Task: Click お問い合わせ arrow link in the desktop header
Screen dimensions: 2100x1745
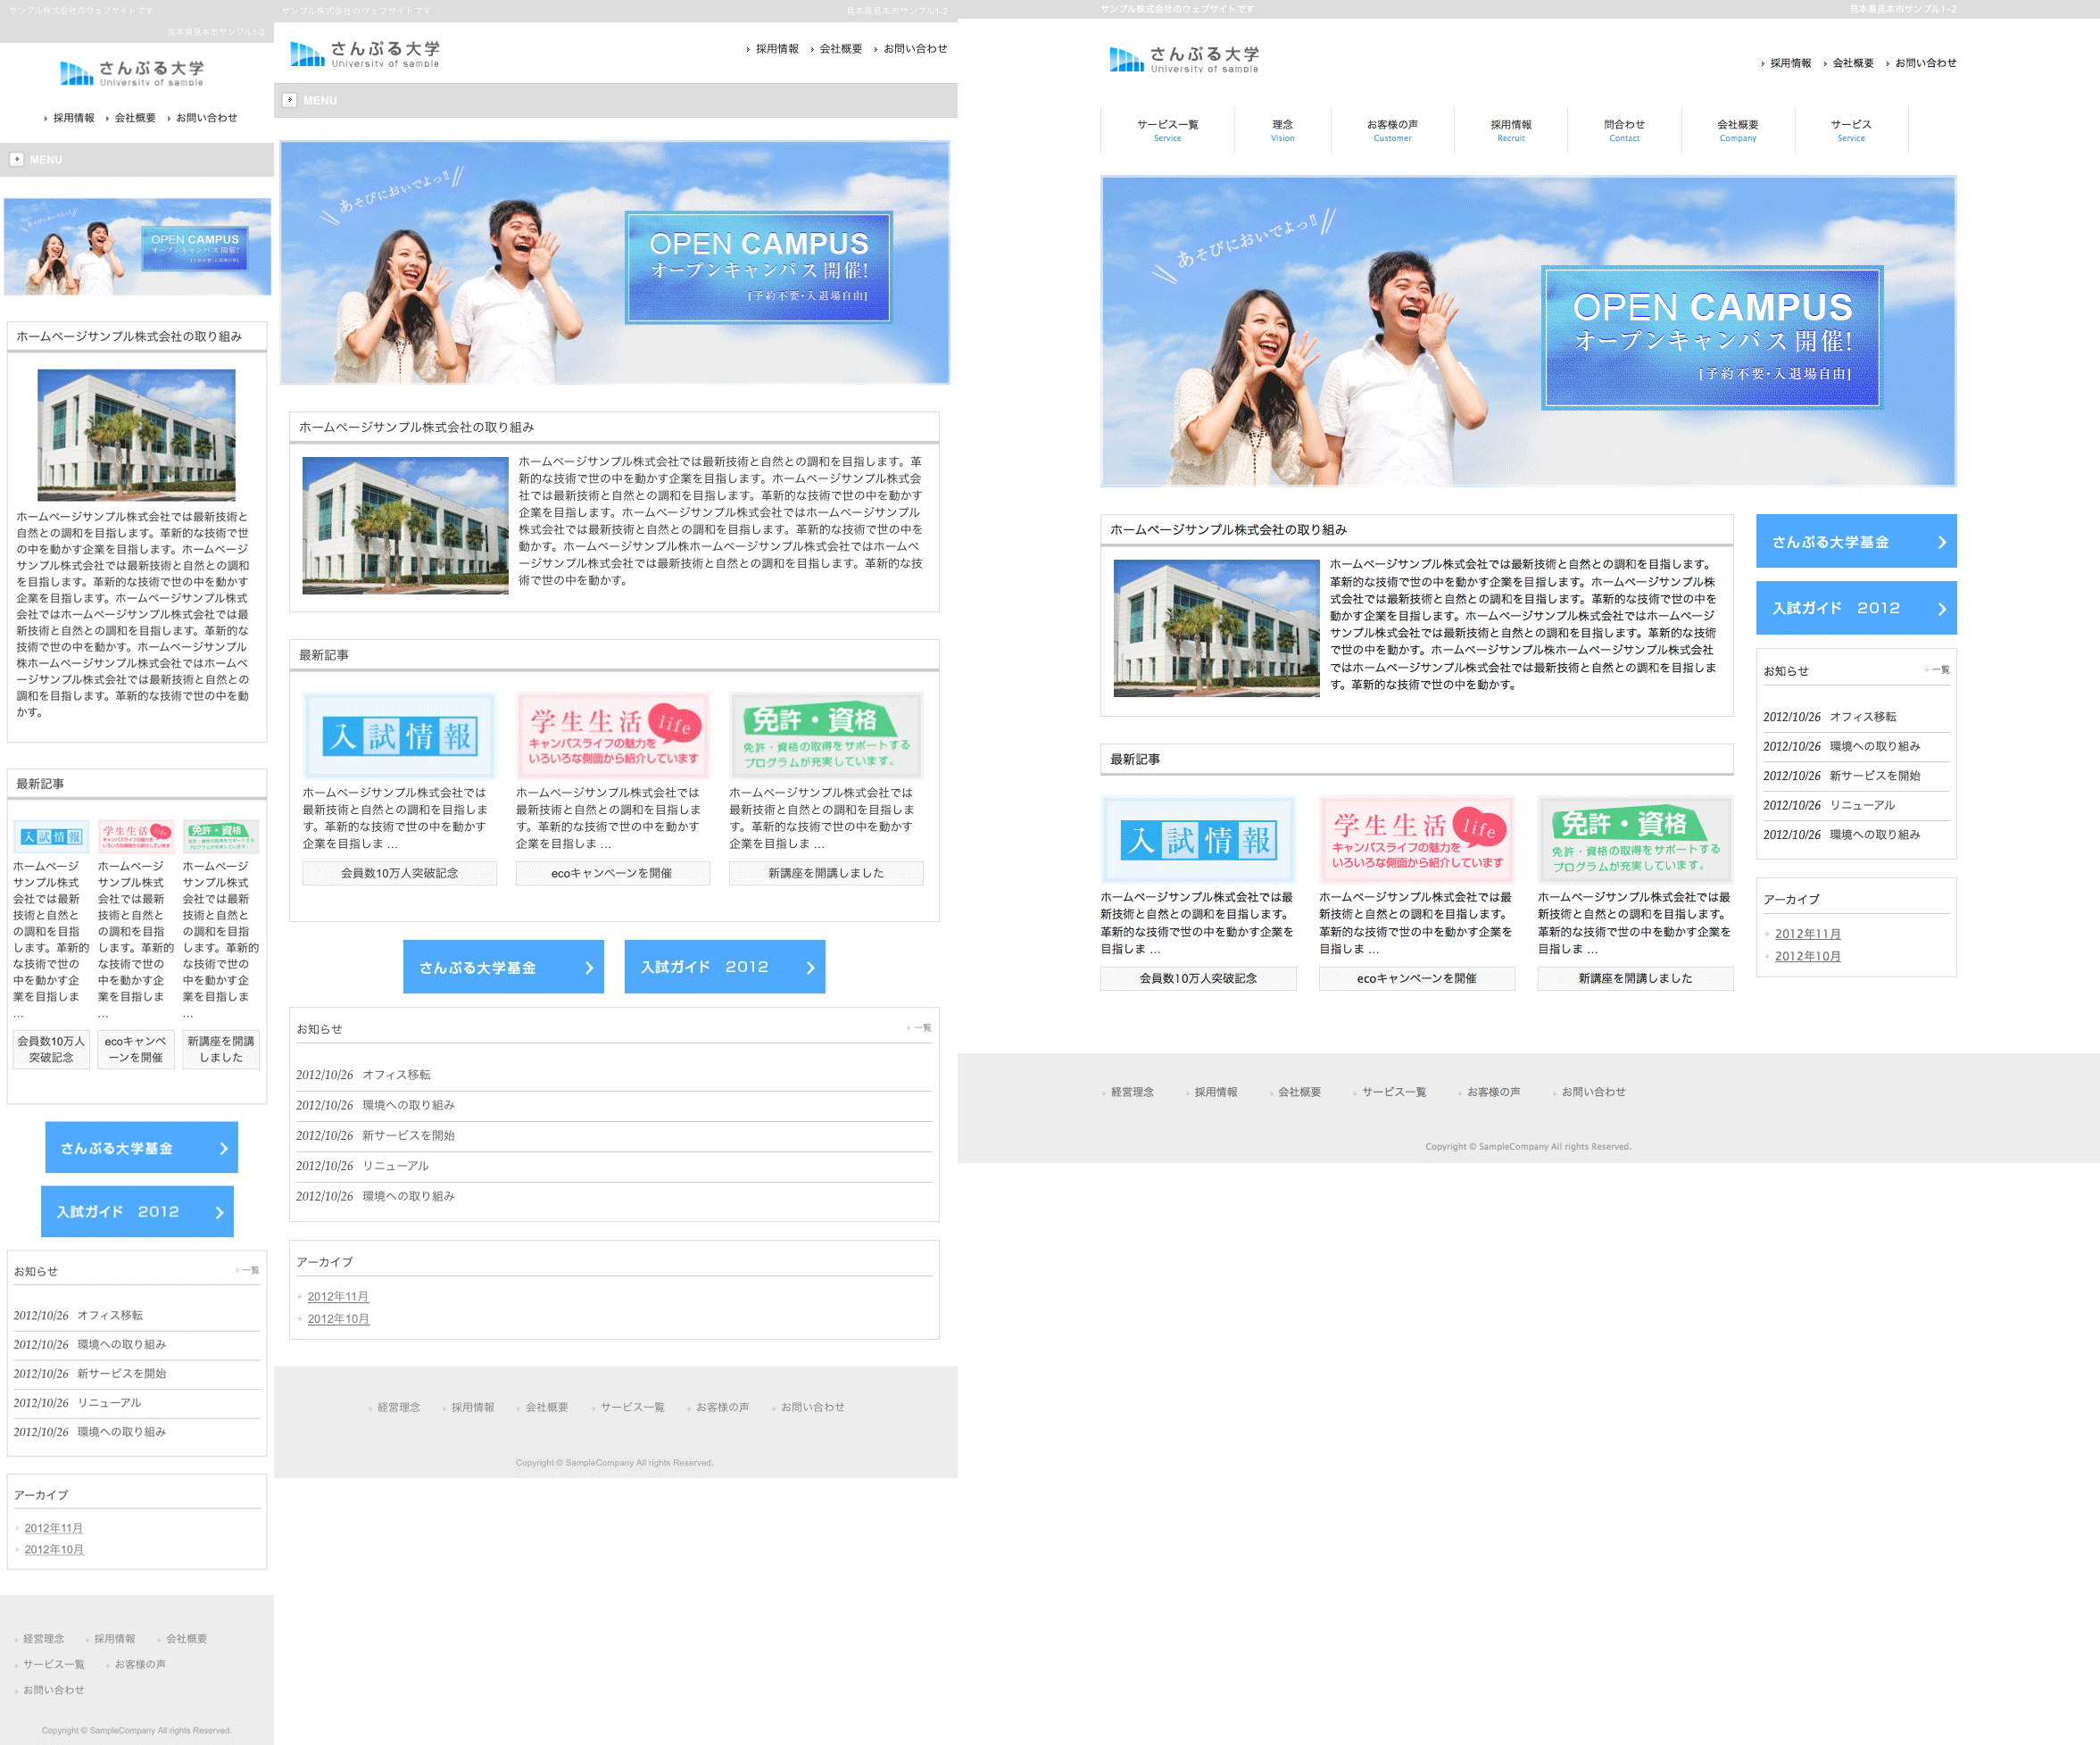Action: [x=1924, y=63]
